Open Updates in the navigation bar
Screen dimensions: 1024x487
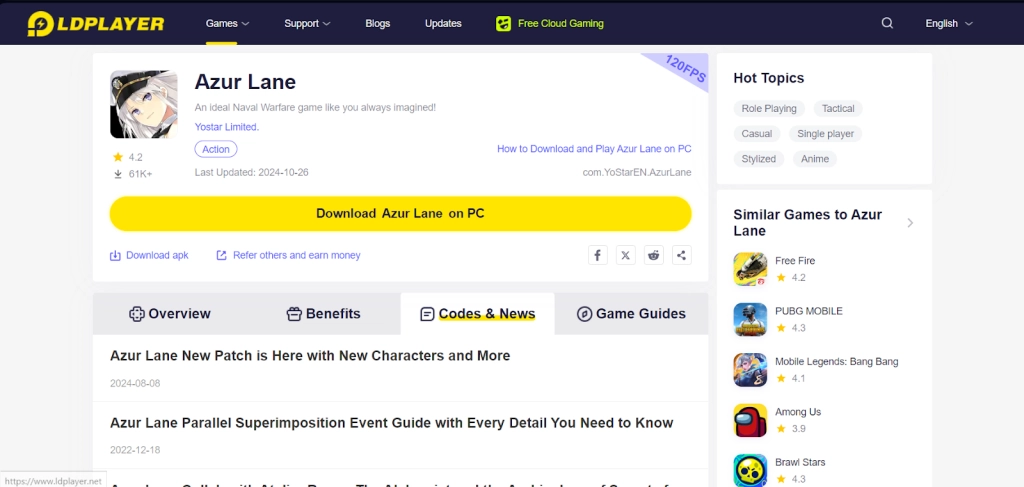pyautogui.click(x=443, y=24)
